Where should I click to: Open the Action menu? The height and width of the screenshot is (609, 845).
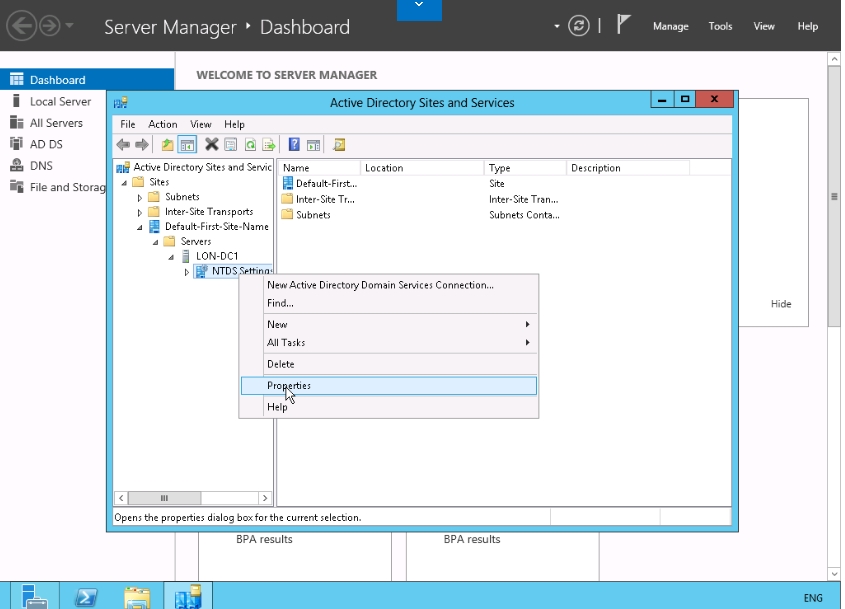coord(162,125)
